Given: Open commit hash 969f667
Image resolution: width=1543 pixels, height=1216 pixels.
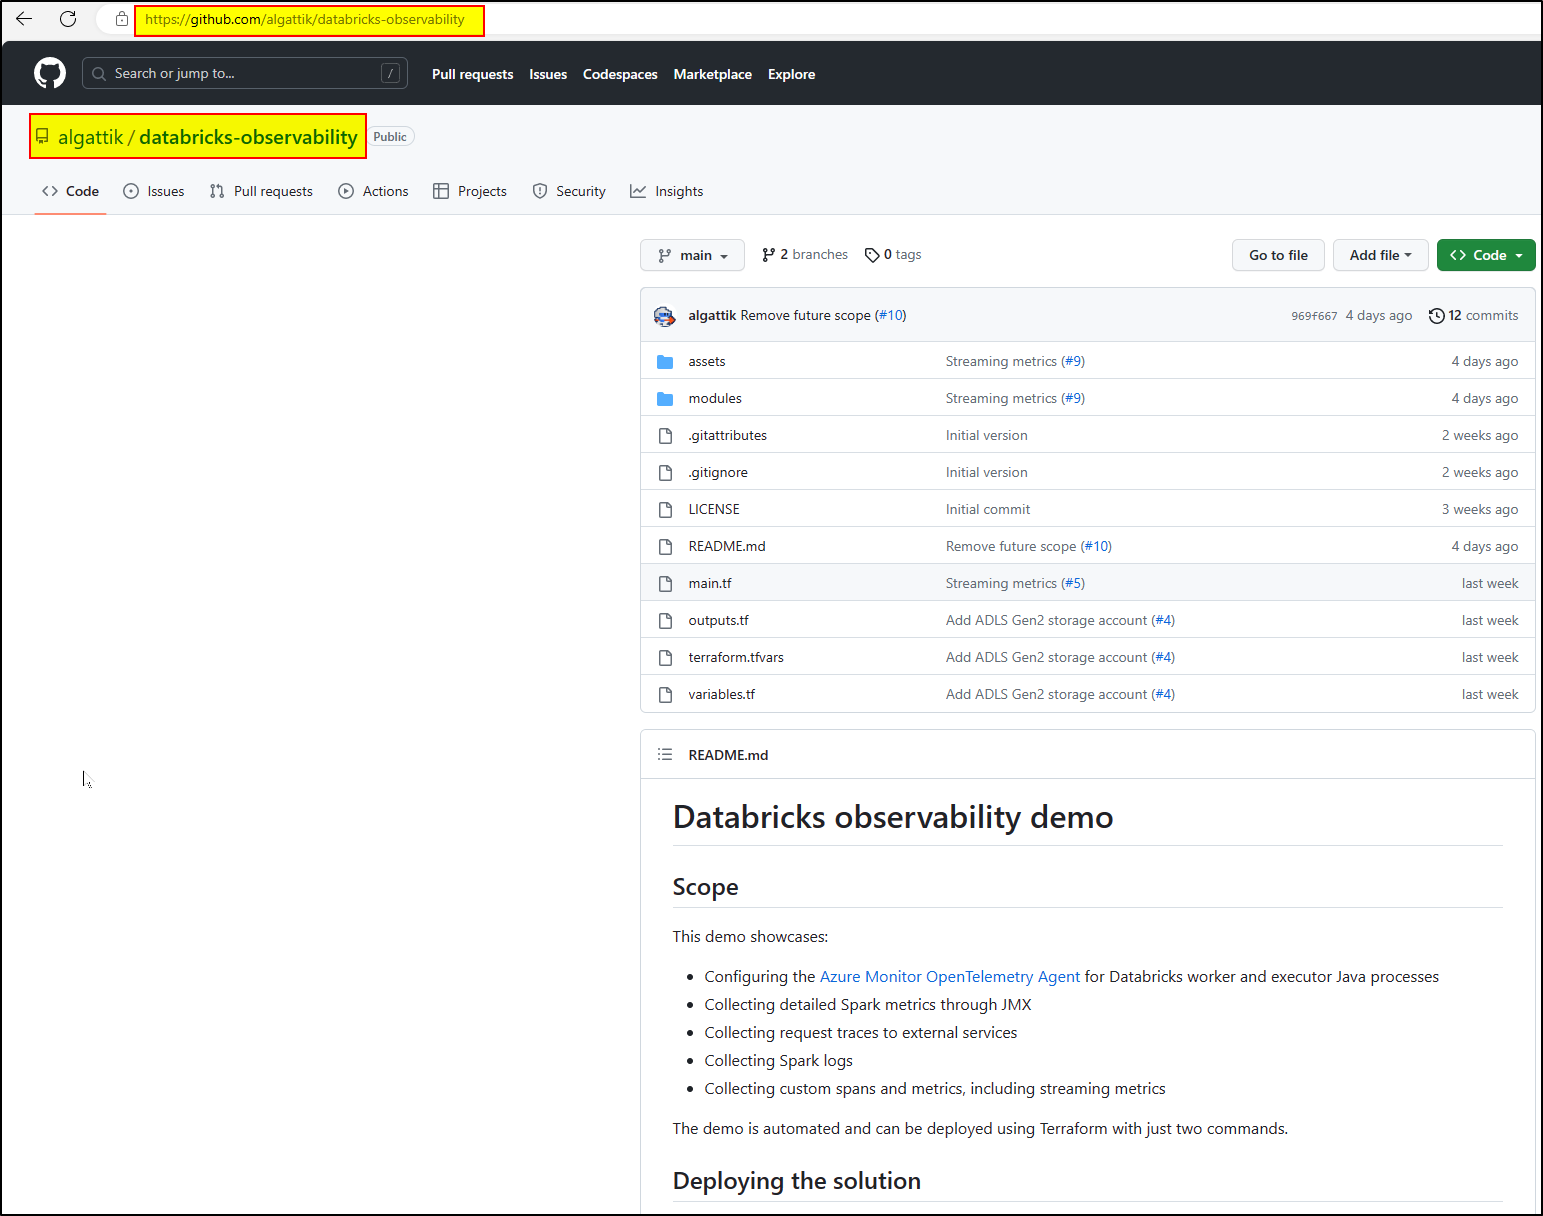Looking at the screenshot, I should tap(1314, 316).
